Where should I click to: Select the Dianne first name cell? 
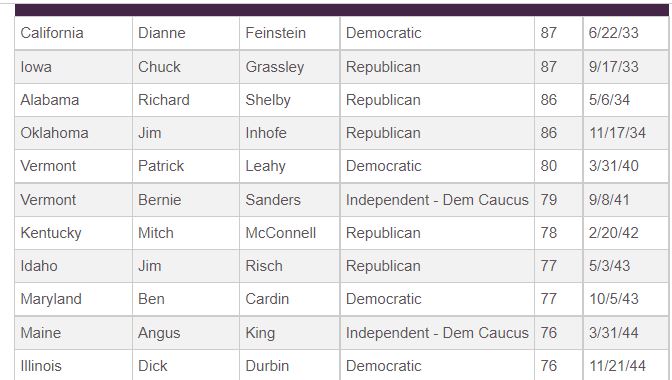pos(186,33)
